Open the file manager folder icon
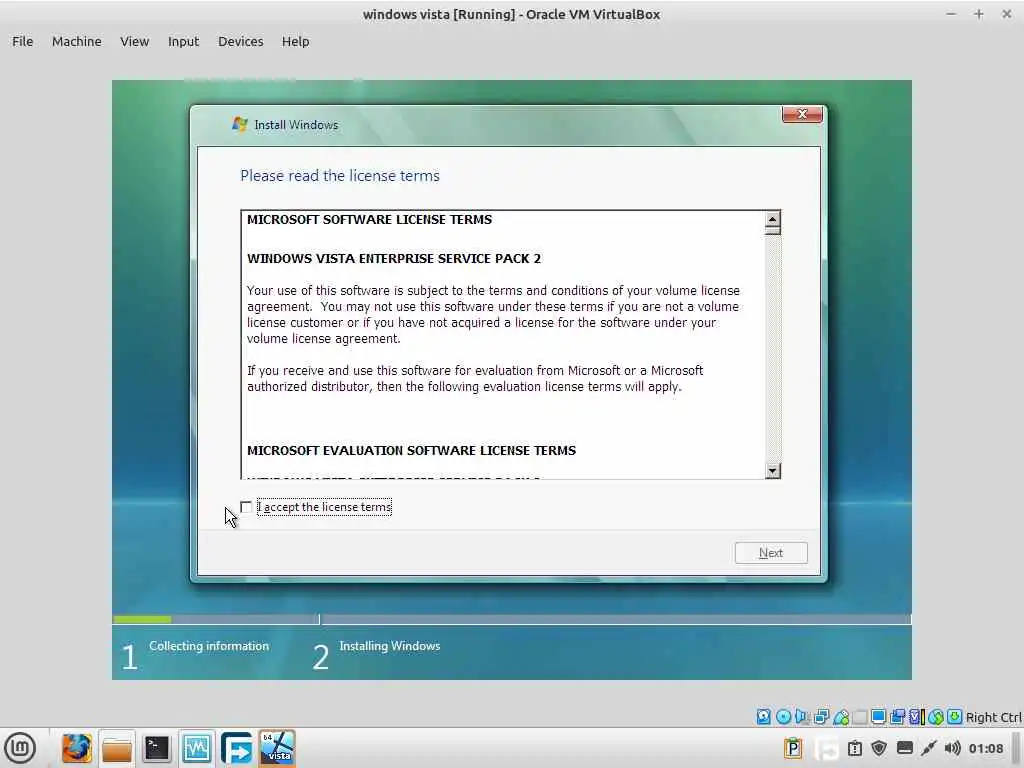1024x768 pixels. (x=117, y=748)
